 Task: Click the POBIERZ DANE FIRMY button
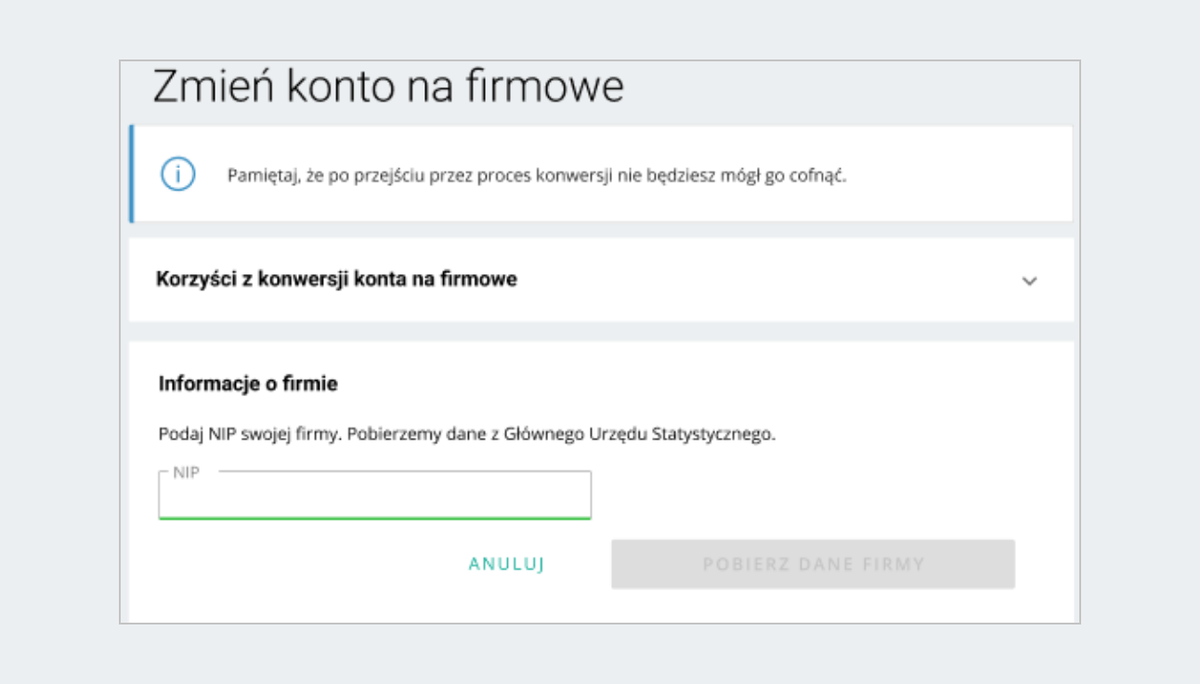click(813, 564)
